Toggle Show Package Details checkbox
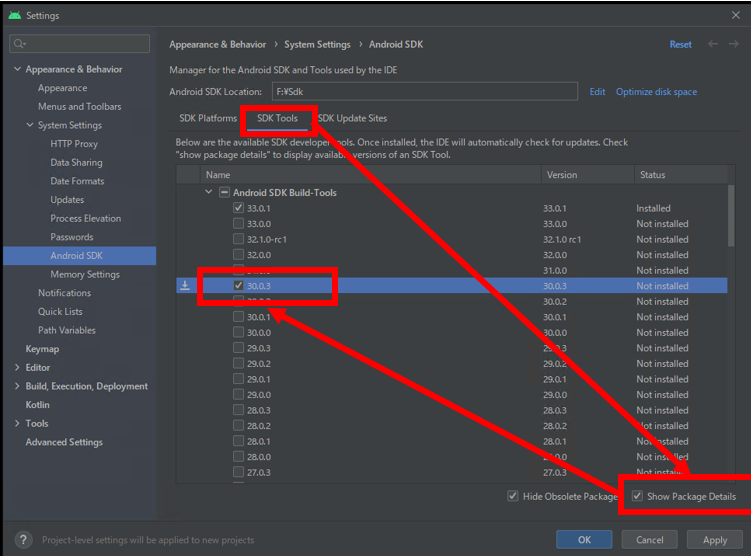Image resolution: width=751 pixels, height=556 pixels. point(637,496)
